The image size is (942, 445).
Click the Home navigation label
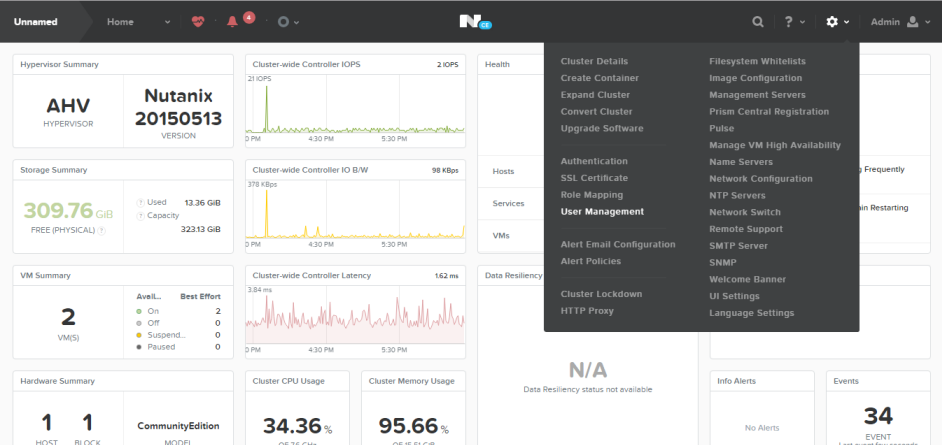(x=120, y=22)
